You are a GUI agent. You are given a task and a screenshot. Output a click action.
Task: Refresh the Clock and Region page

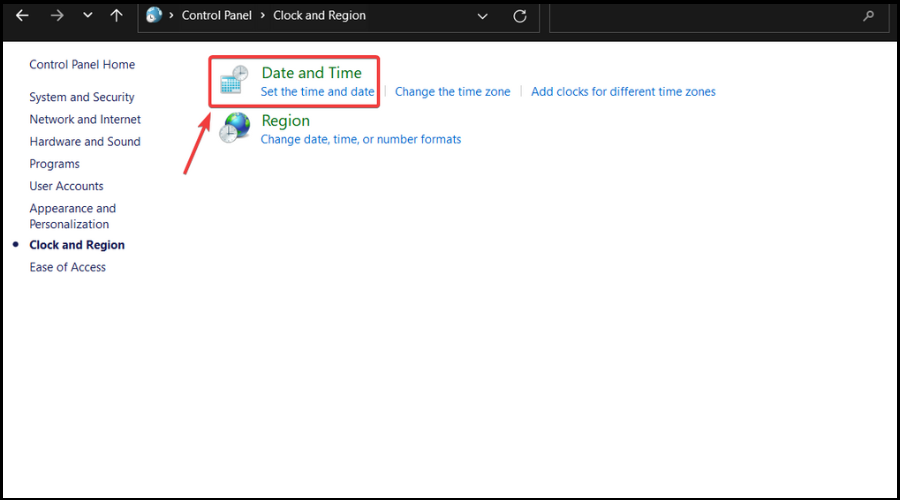click(x=520, y=16)
